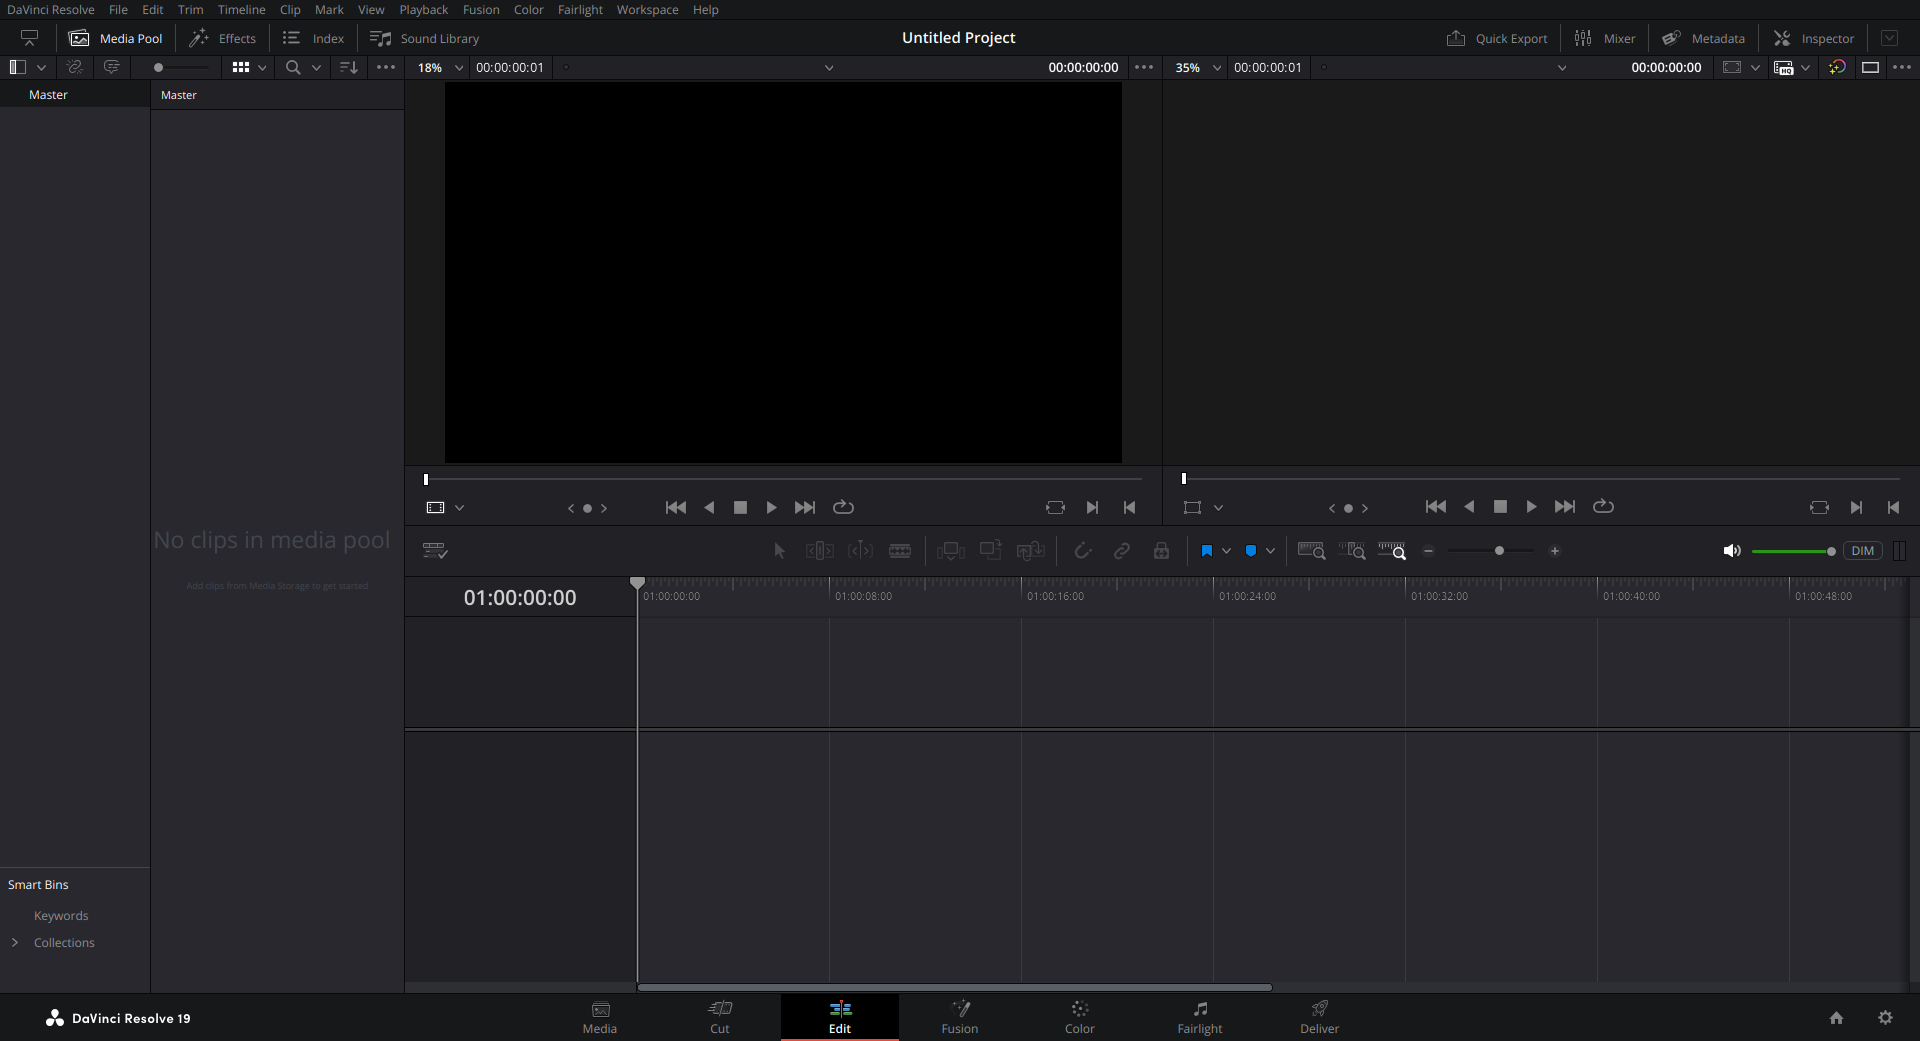Image resolution: width=1920 pixels, height=1041 pixels.
Task: Activate the Dynamic Trim Mode tool
Action: coord(860,551)
